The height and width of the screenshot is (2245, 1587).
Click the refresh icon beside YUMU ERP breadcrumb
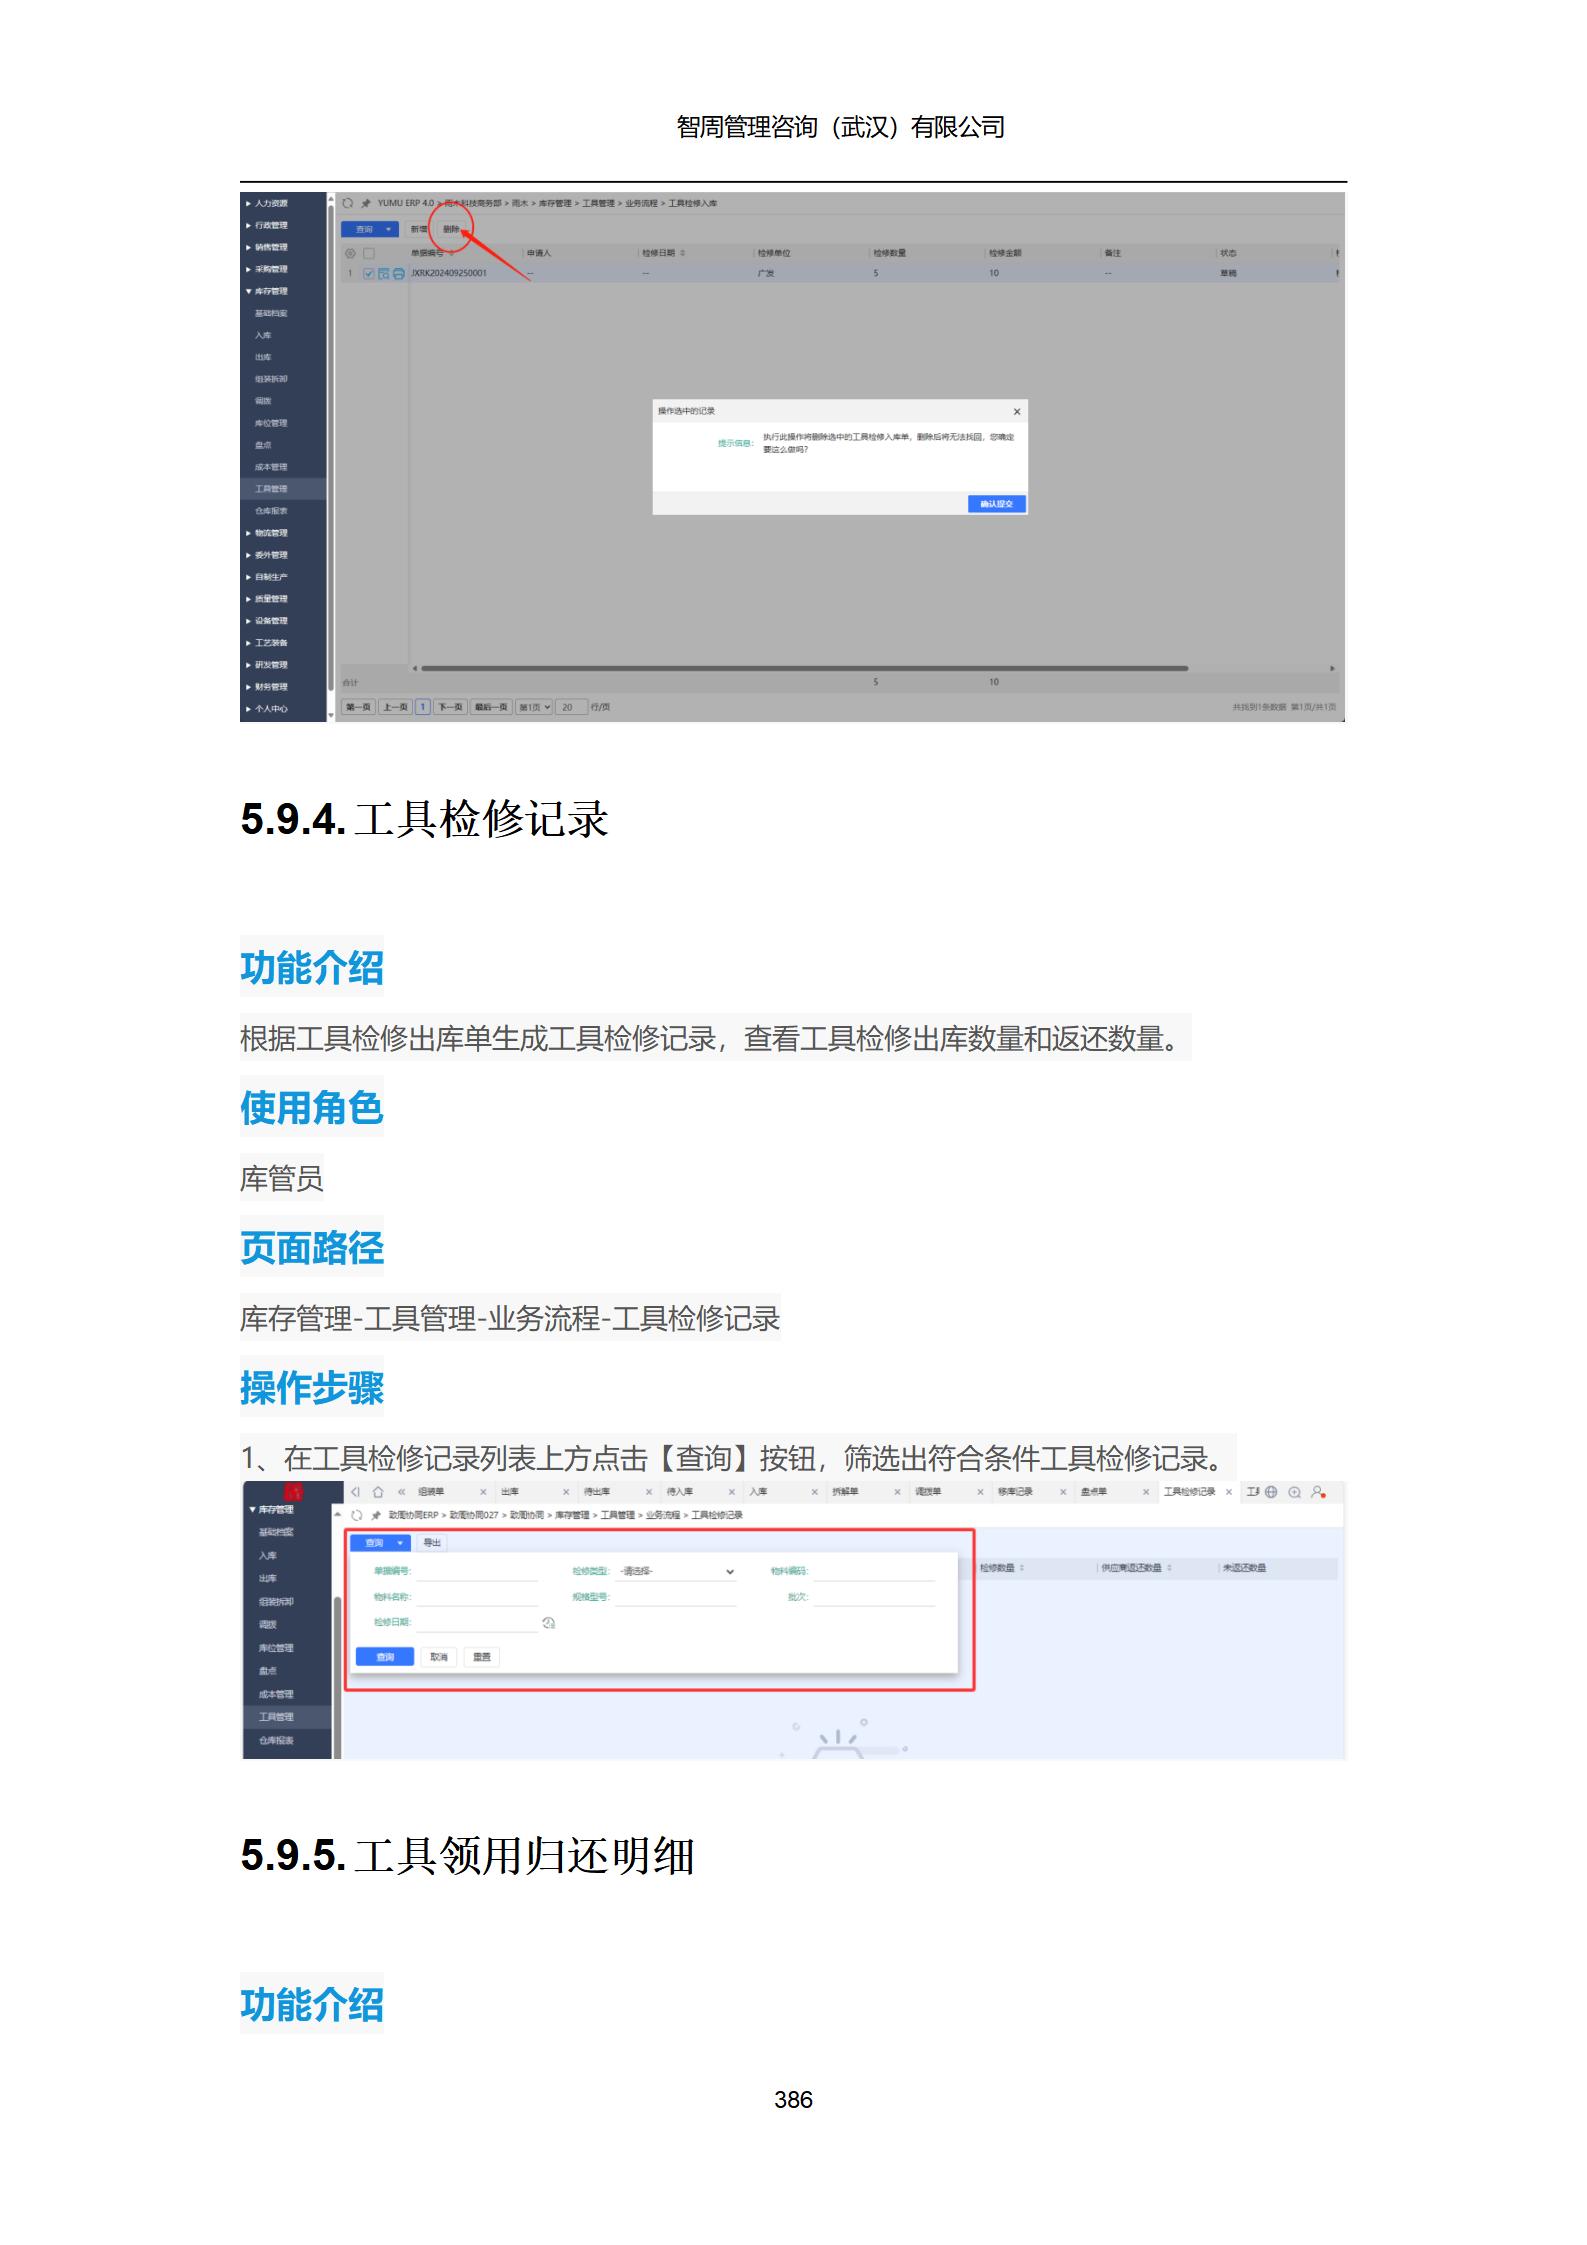point(348,203)
